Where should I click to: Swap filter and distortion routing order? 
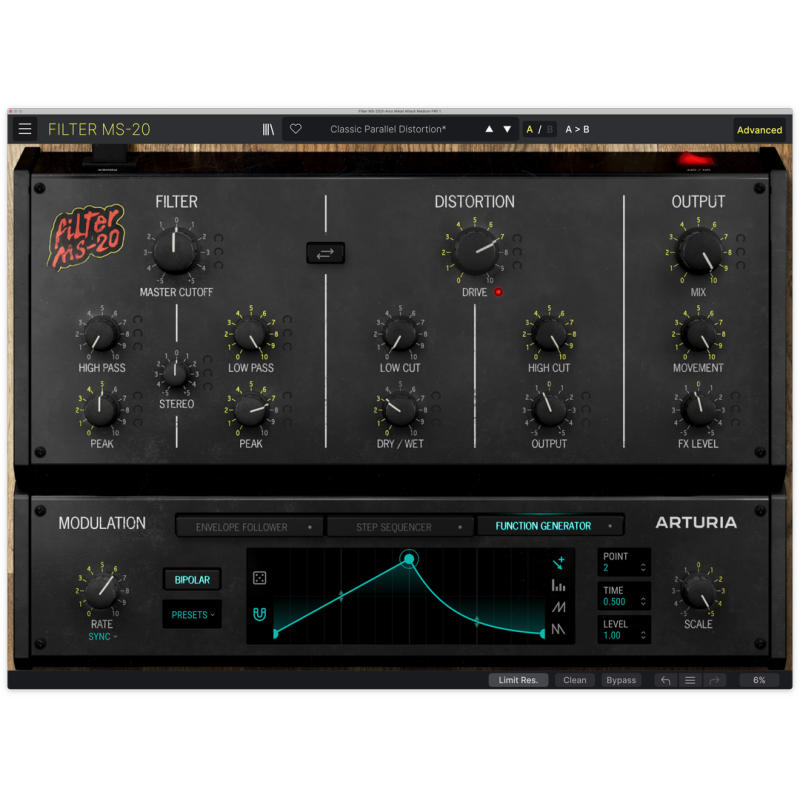click(x=326, y=254)
